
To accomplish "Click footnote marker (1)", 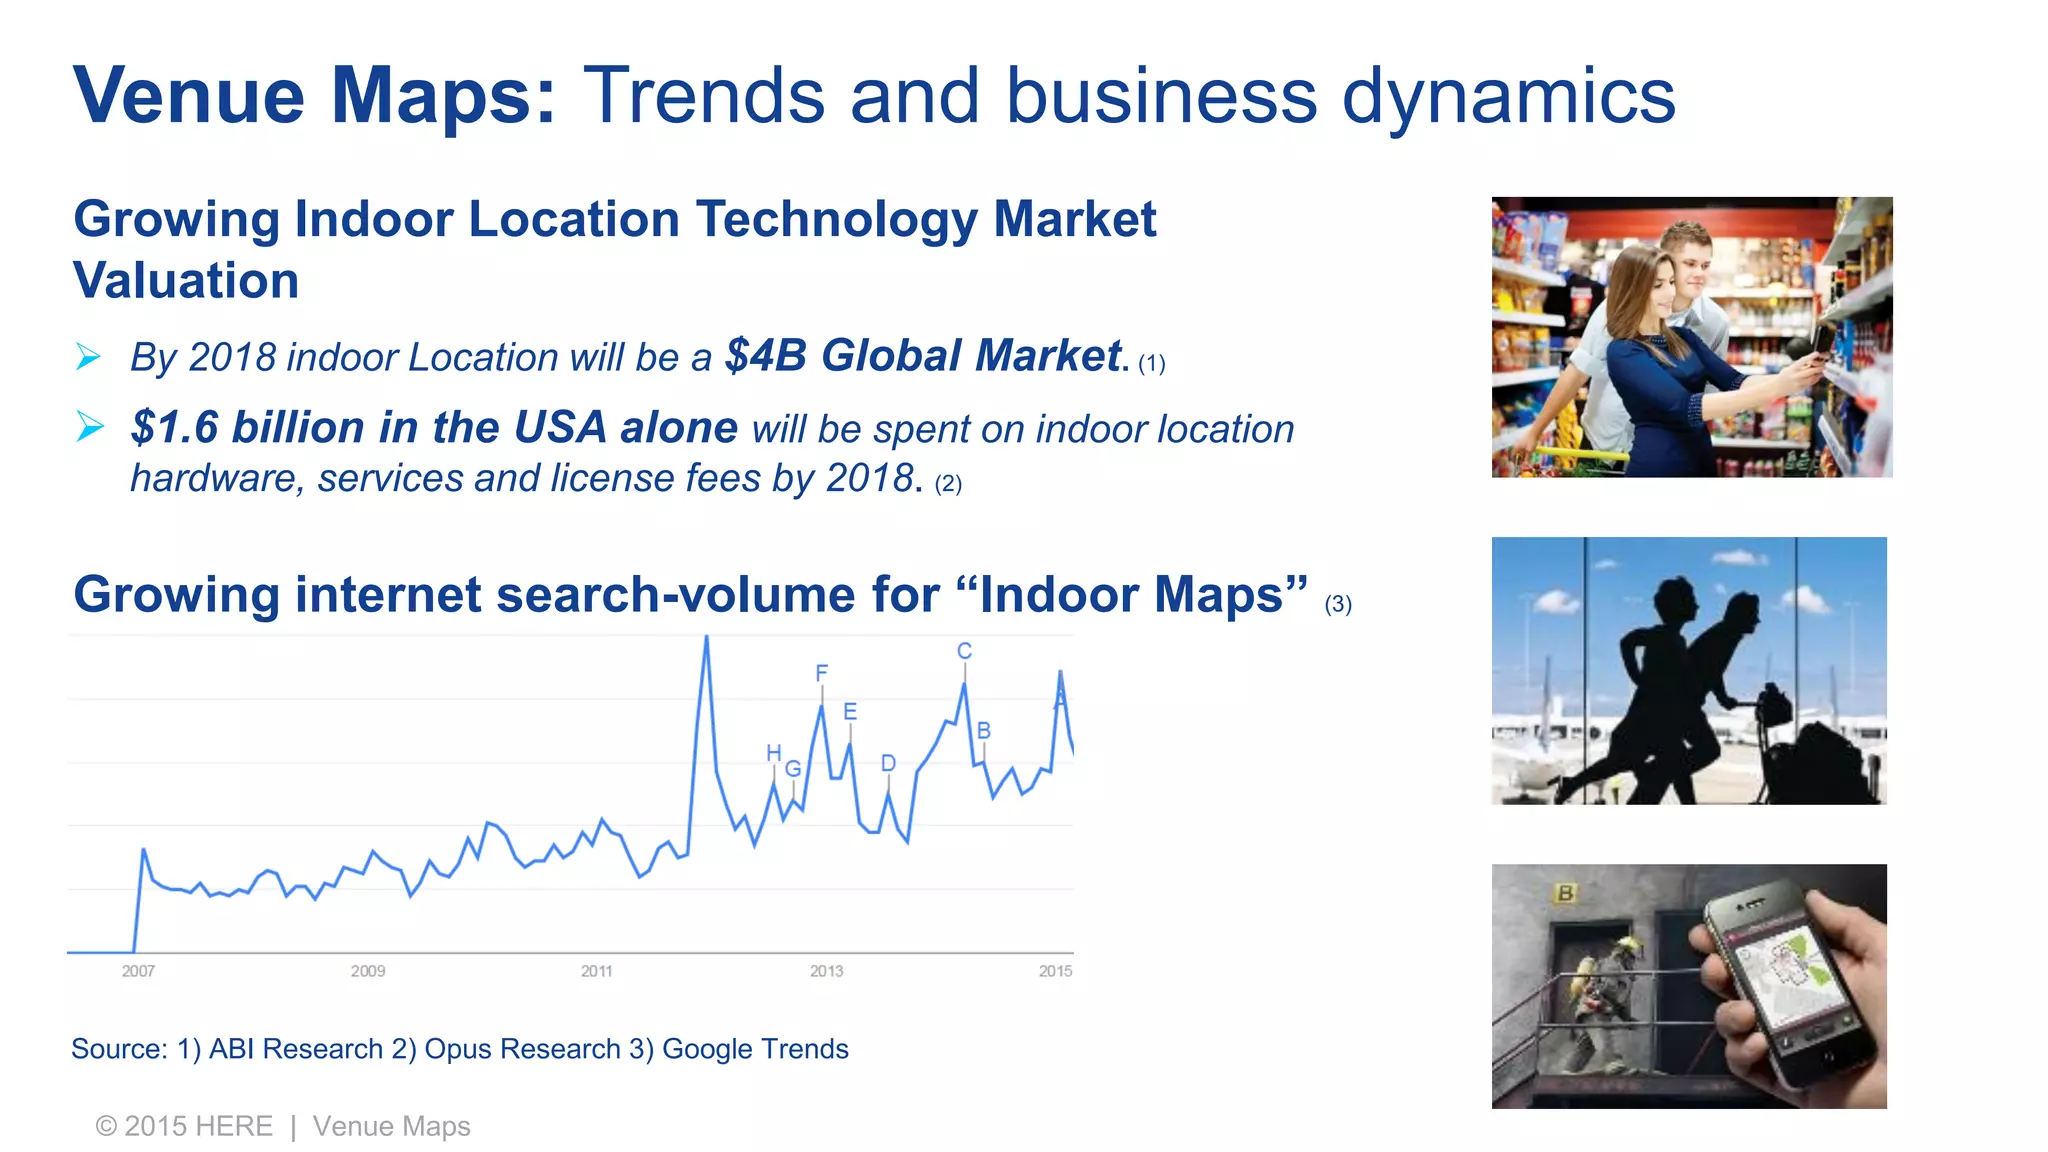I will [1152, 363].
